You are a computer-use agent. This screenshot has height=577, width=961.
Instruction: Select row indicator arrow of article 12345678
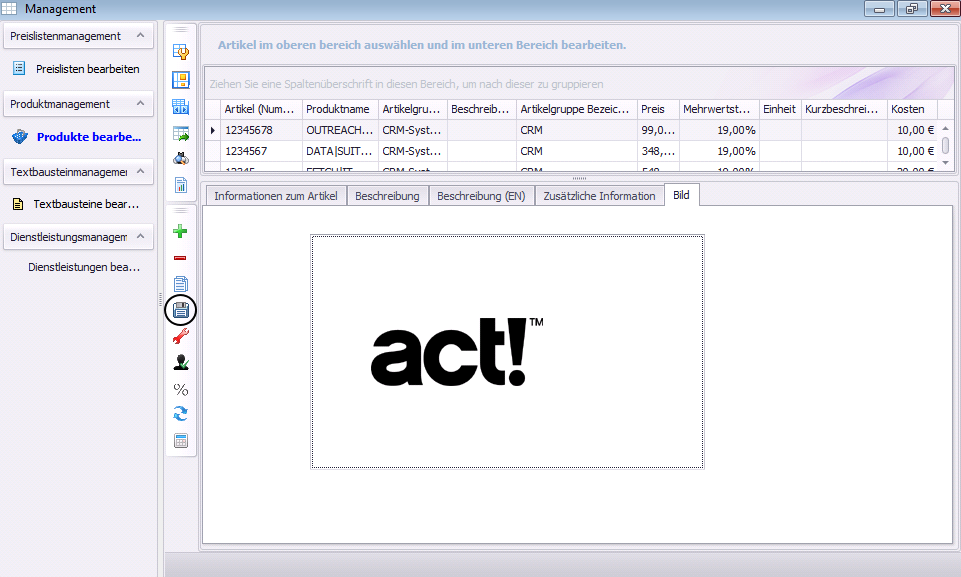coord(213,130)
